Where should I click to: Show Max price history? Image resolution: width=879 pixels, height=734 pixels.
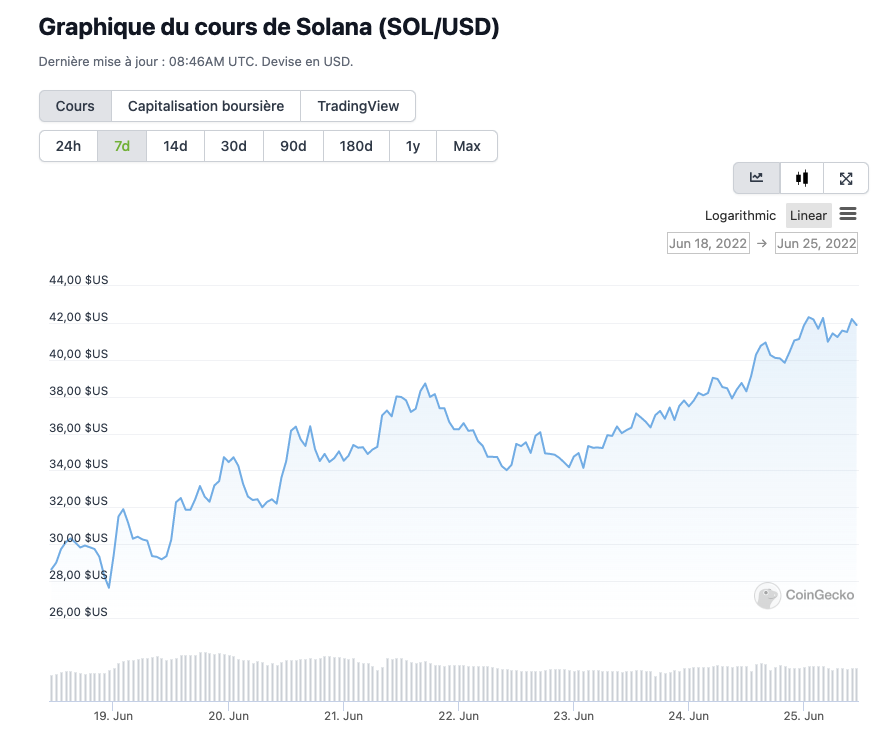pos(467,146)
